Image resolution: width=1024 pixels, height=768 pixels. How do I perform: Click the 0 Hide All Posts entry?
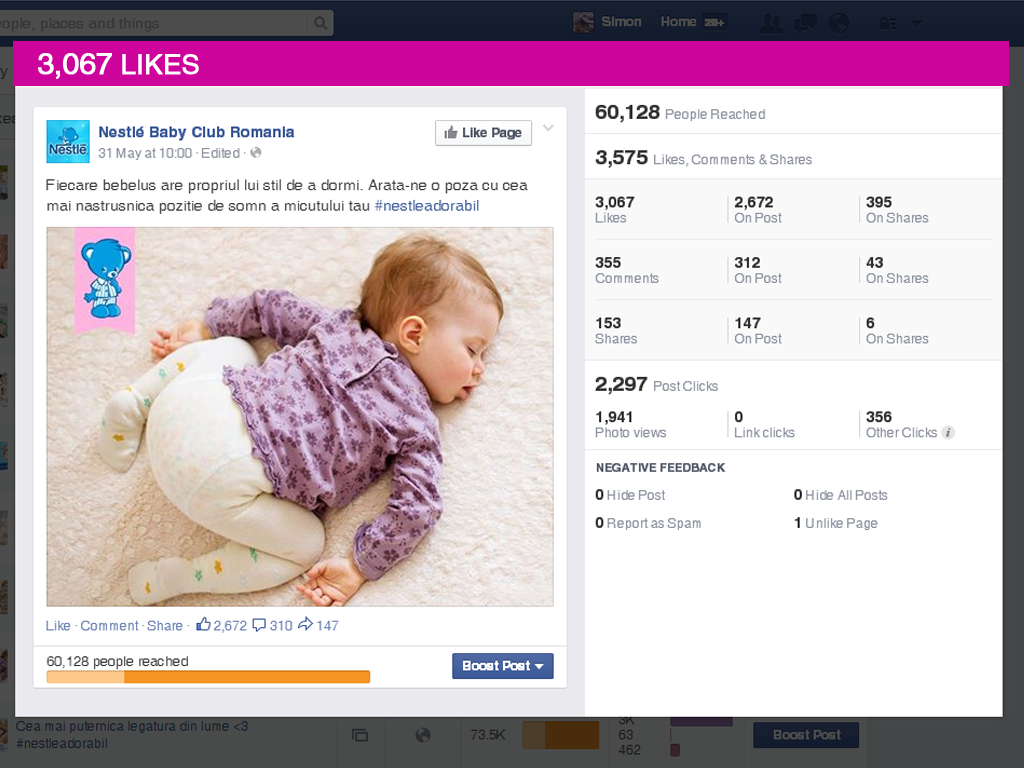(x=840, y=495)
